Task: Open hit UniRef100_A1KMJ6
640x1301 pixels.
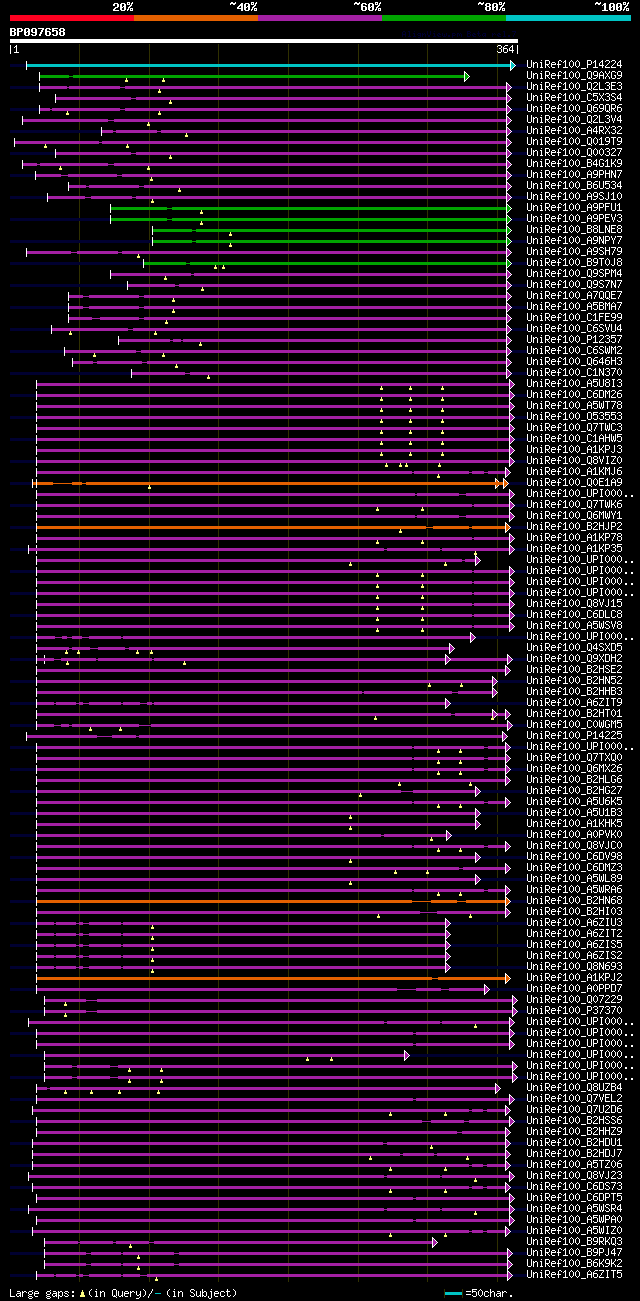Action: [574, 472]
